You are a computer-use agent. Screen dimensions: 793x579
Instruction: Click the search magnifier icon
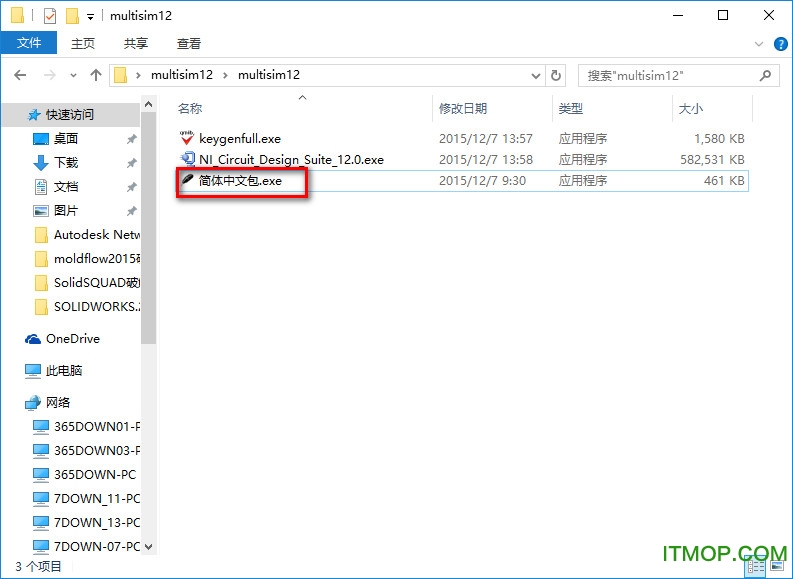pos(766,76)
